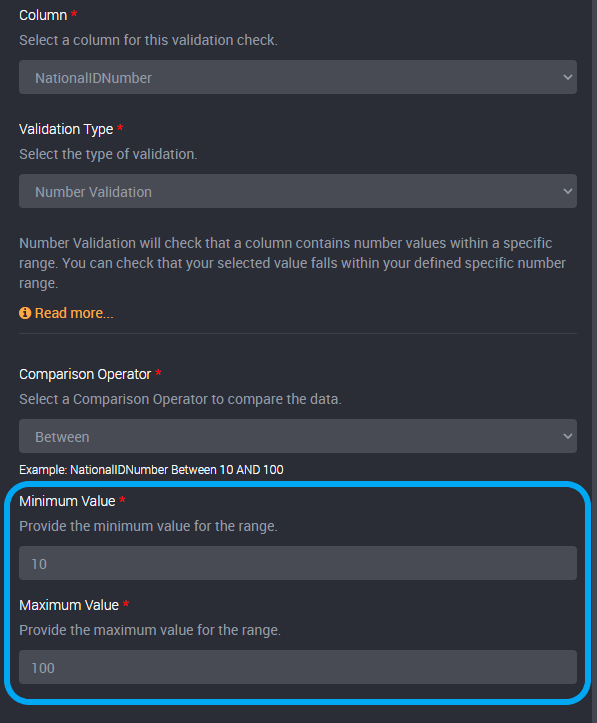Click the Minimum Value label

click(x=67, y=501)
